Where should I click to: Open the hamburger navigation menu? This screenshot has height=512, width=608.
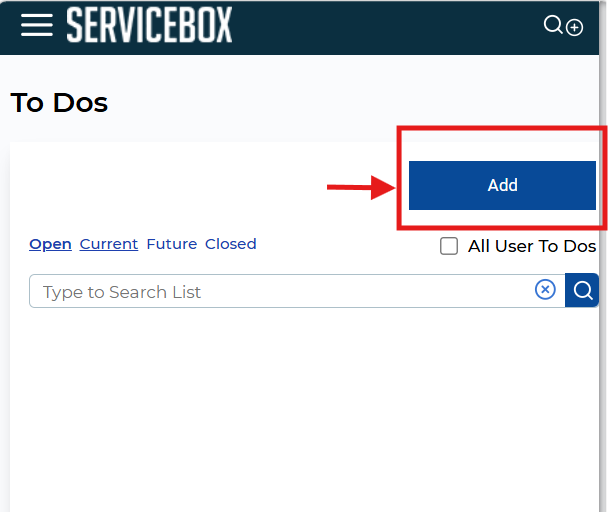tap(36, 25)
